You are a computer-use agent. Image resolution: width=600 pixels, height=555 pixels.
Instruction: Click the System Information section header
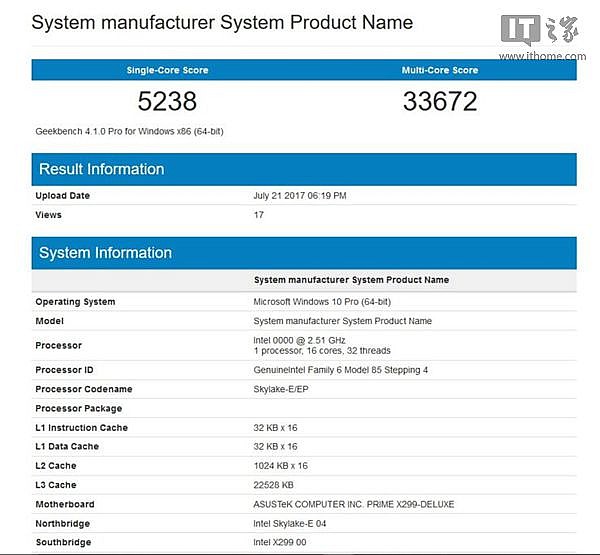[105, 253]
